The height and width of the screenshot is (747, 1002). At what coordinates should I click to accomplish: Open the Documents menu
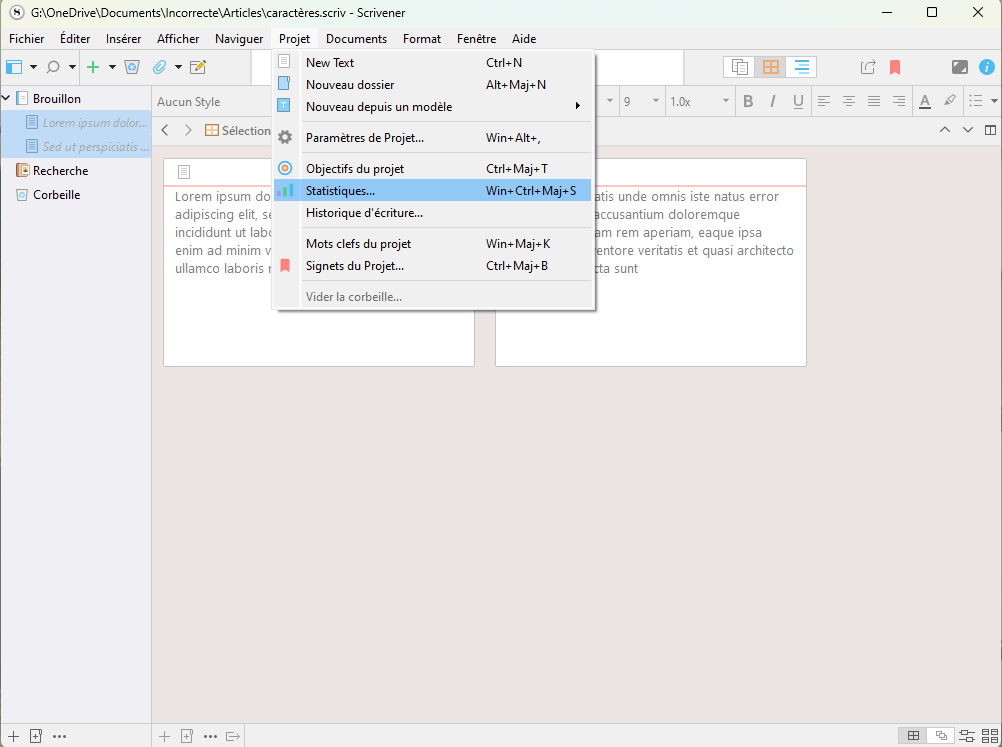point(357,39)
